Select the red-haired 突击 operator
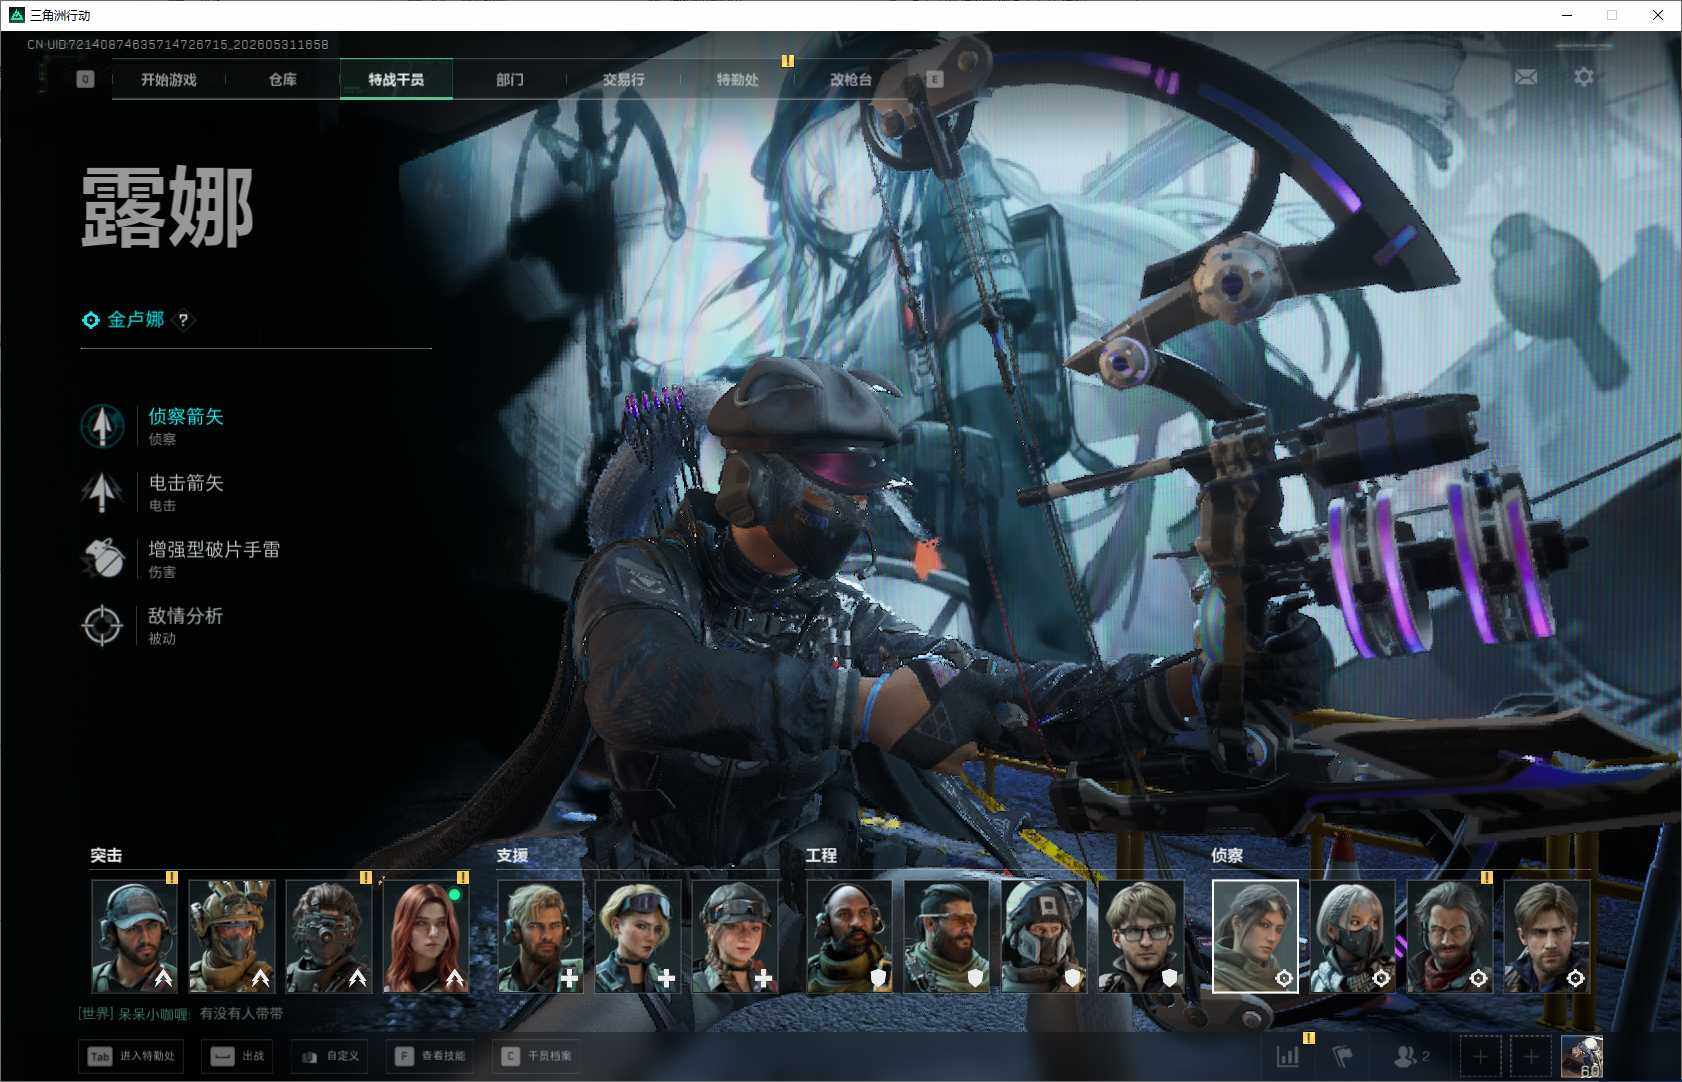This screenshot has height=1082, width=1682. click(x=426, y=937)
